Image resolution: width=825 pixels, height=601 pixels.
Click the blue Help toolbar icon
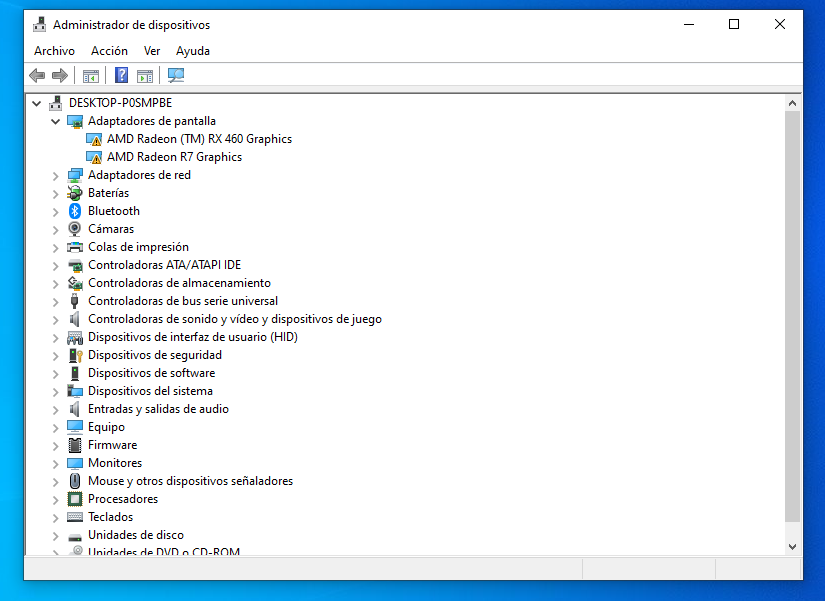click(121, 75)
